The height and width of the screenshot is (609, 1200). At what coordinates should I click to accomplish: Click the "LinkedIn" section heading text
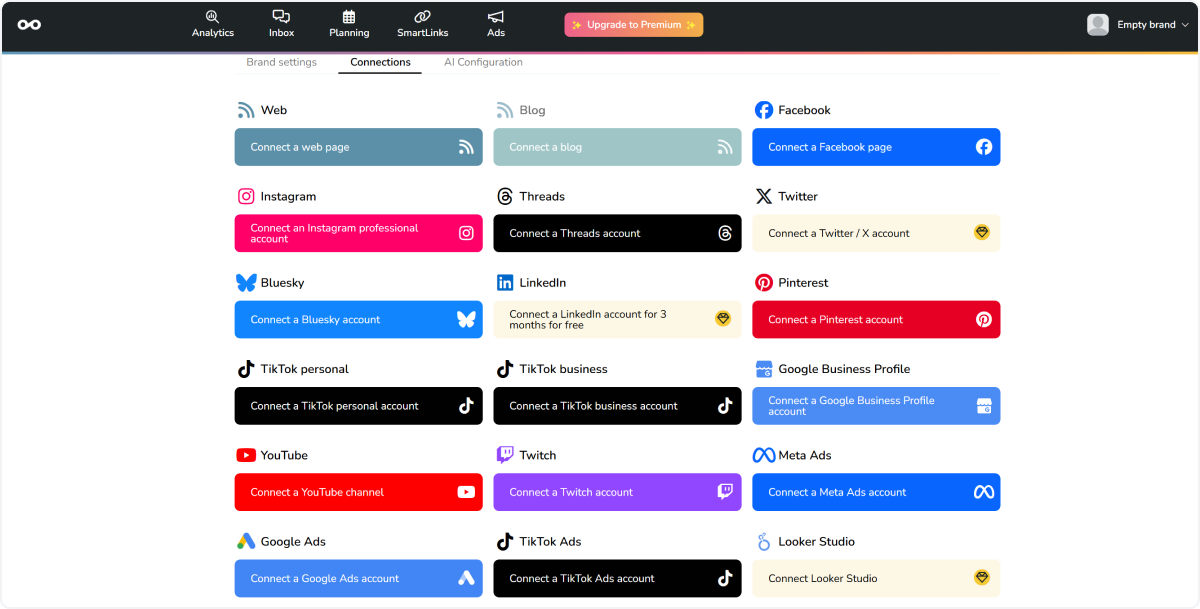(x=543, y=283)
